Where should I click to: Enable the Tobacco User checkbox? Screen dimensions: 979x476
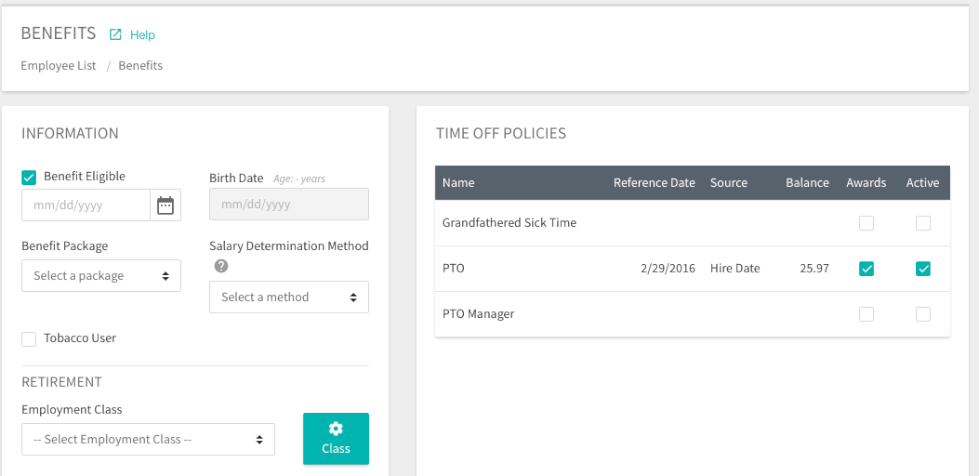(x=29, y=339)
